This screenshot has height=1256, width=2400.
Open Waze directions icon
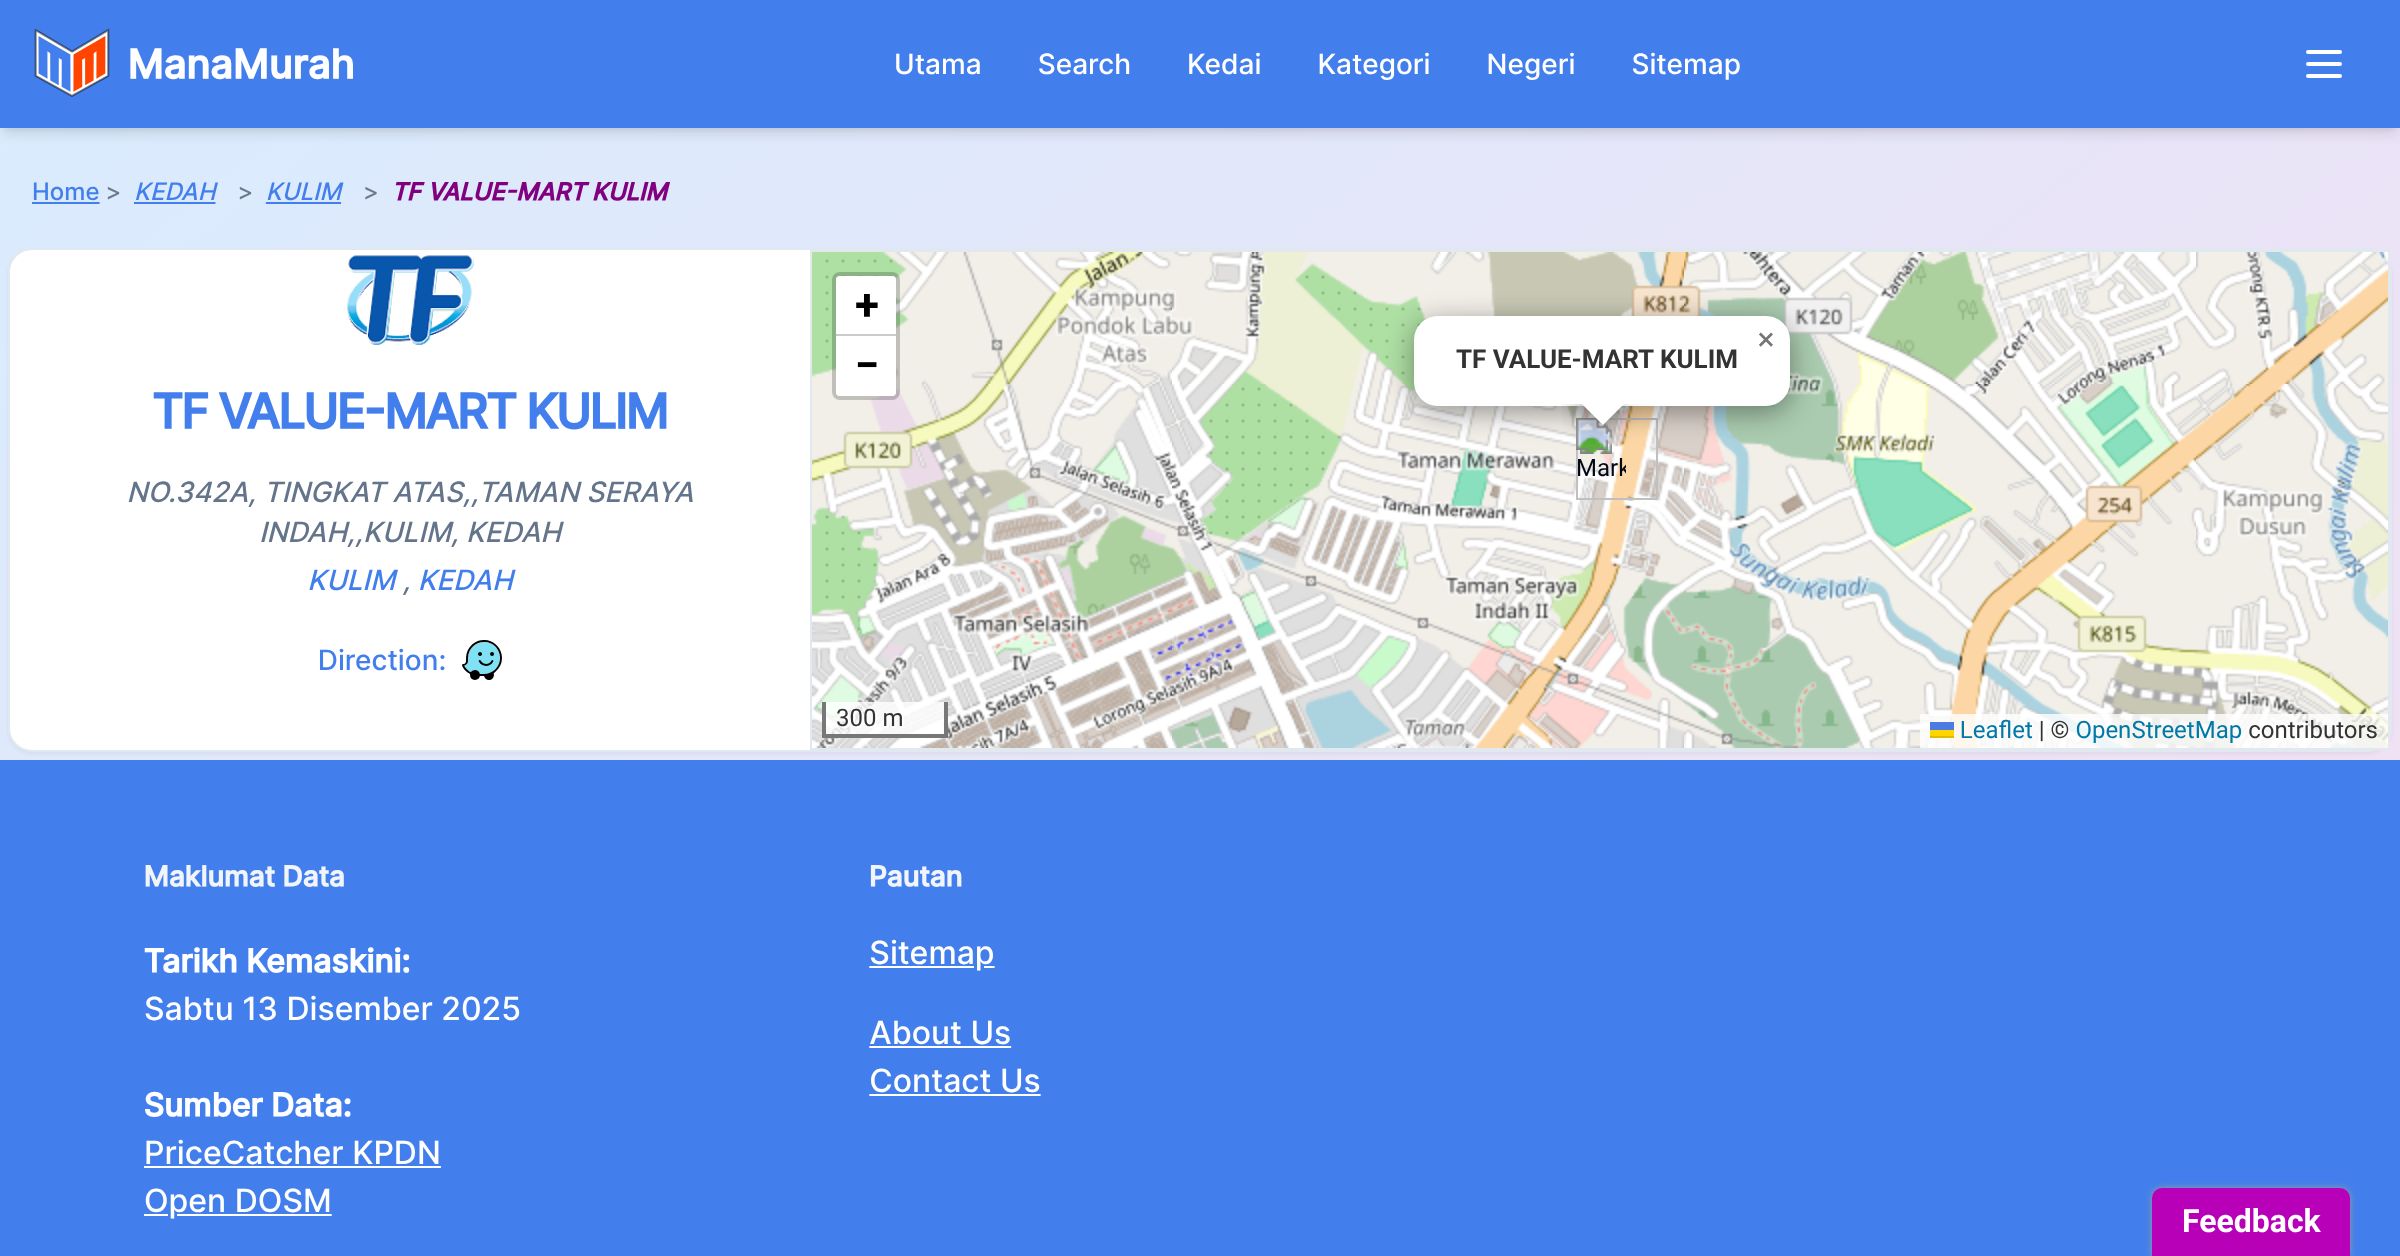482,660
